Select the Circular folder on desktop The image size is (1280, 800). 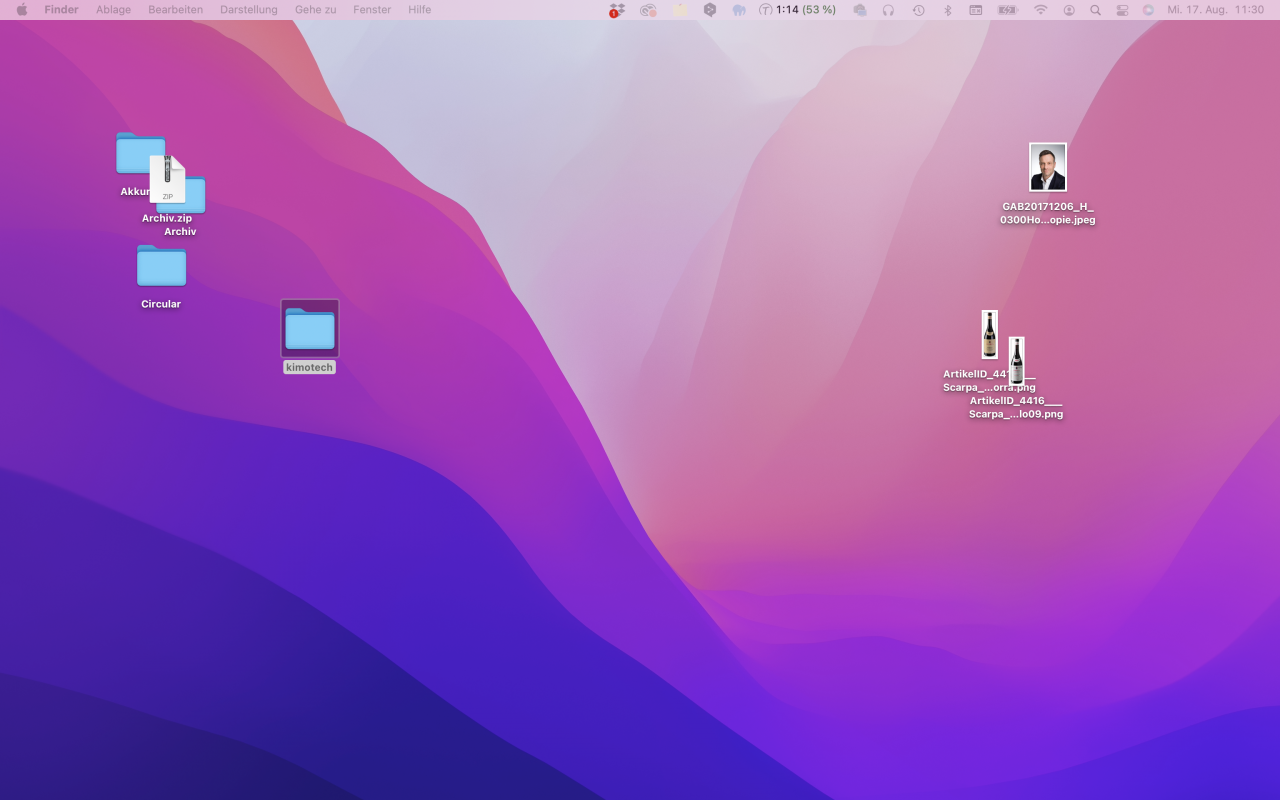(161, 267)
